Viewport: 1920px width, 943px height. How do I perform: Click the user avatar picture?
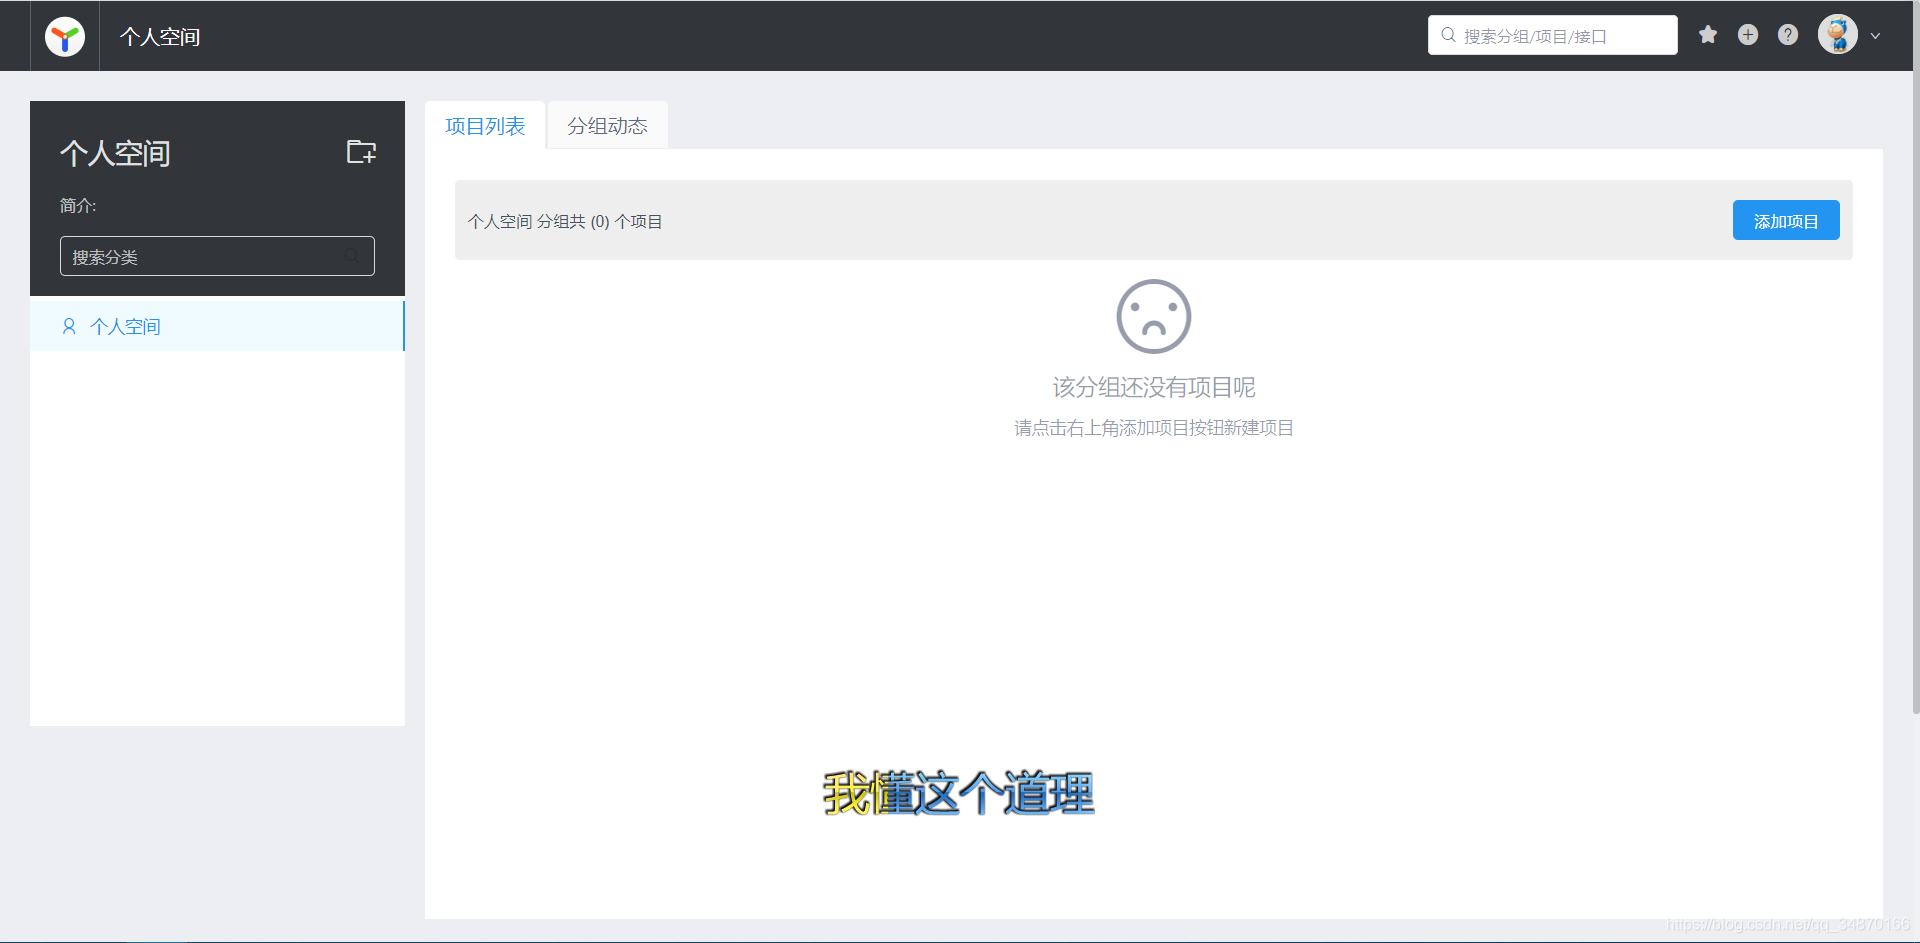[x=1838, y=35]
